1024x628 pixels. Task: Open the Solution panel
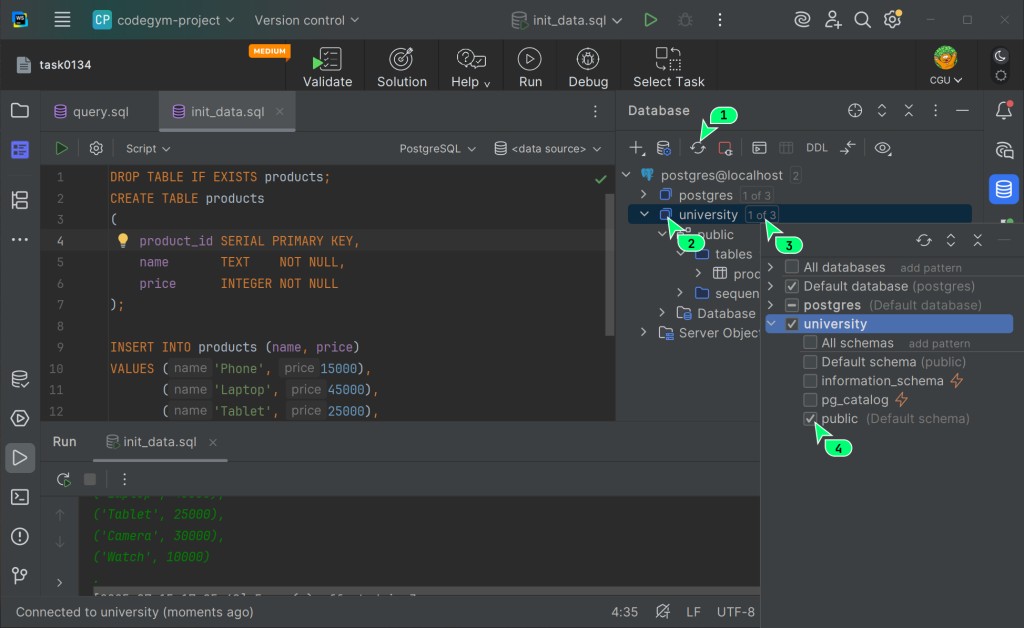(x=402, y=67)
